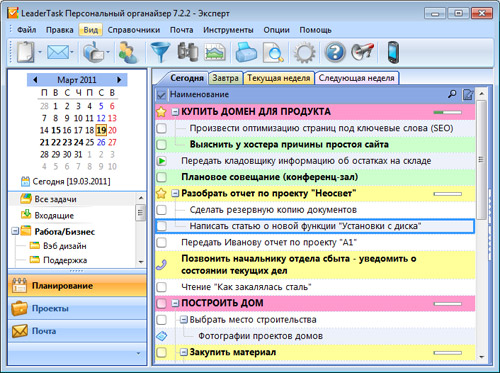Click the search magnifier in Наименование header
This screenshot has height=373, width=500.
[452, 94]
